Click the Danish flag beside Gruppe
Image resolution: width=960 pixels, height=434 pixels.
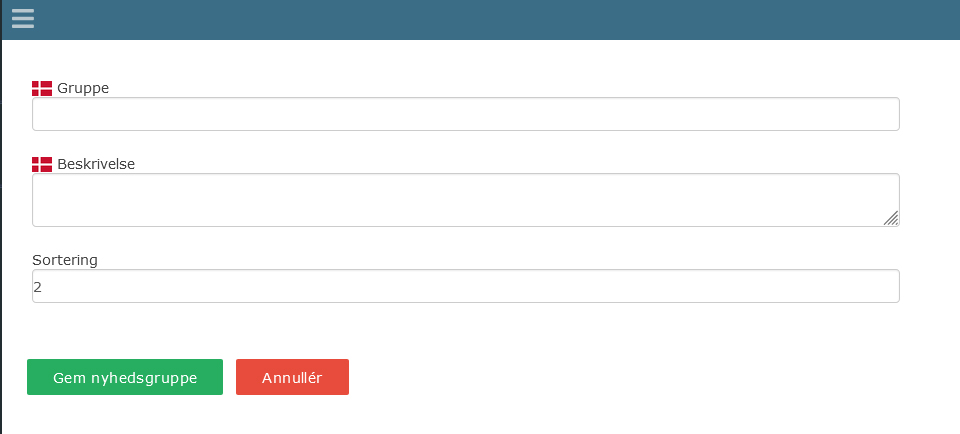point(42,88)
